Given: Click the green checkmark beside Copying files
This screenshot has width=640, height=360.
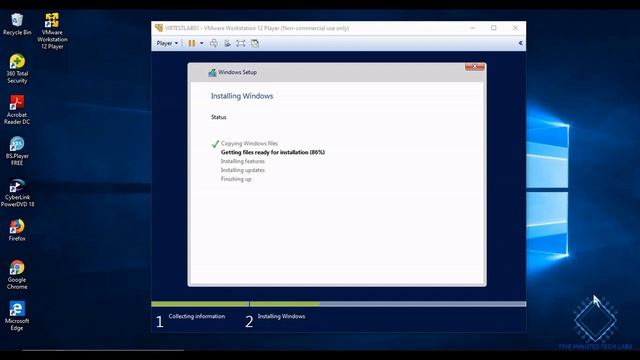Looking at the screenshot, I should coord(215,144).
